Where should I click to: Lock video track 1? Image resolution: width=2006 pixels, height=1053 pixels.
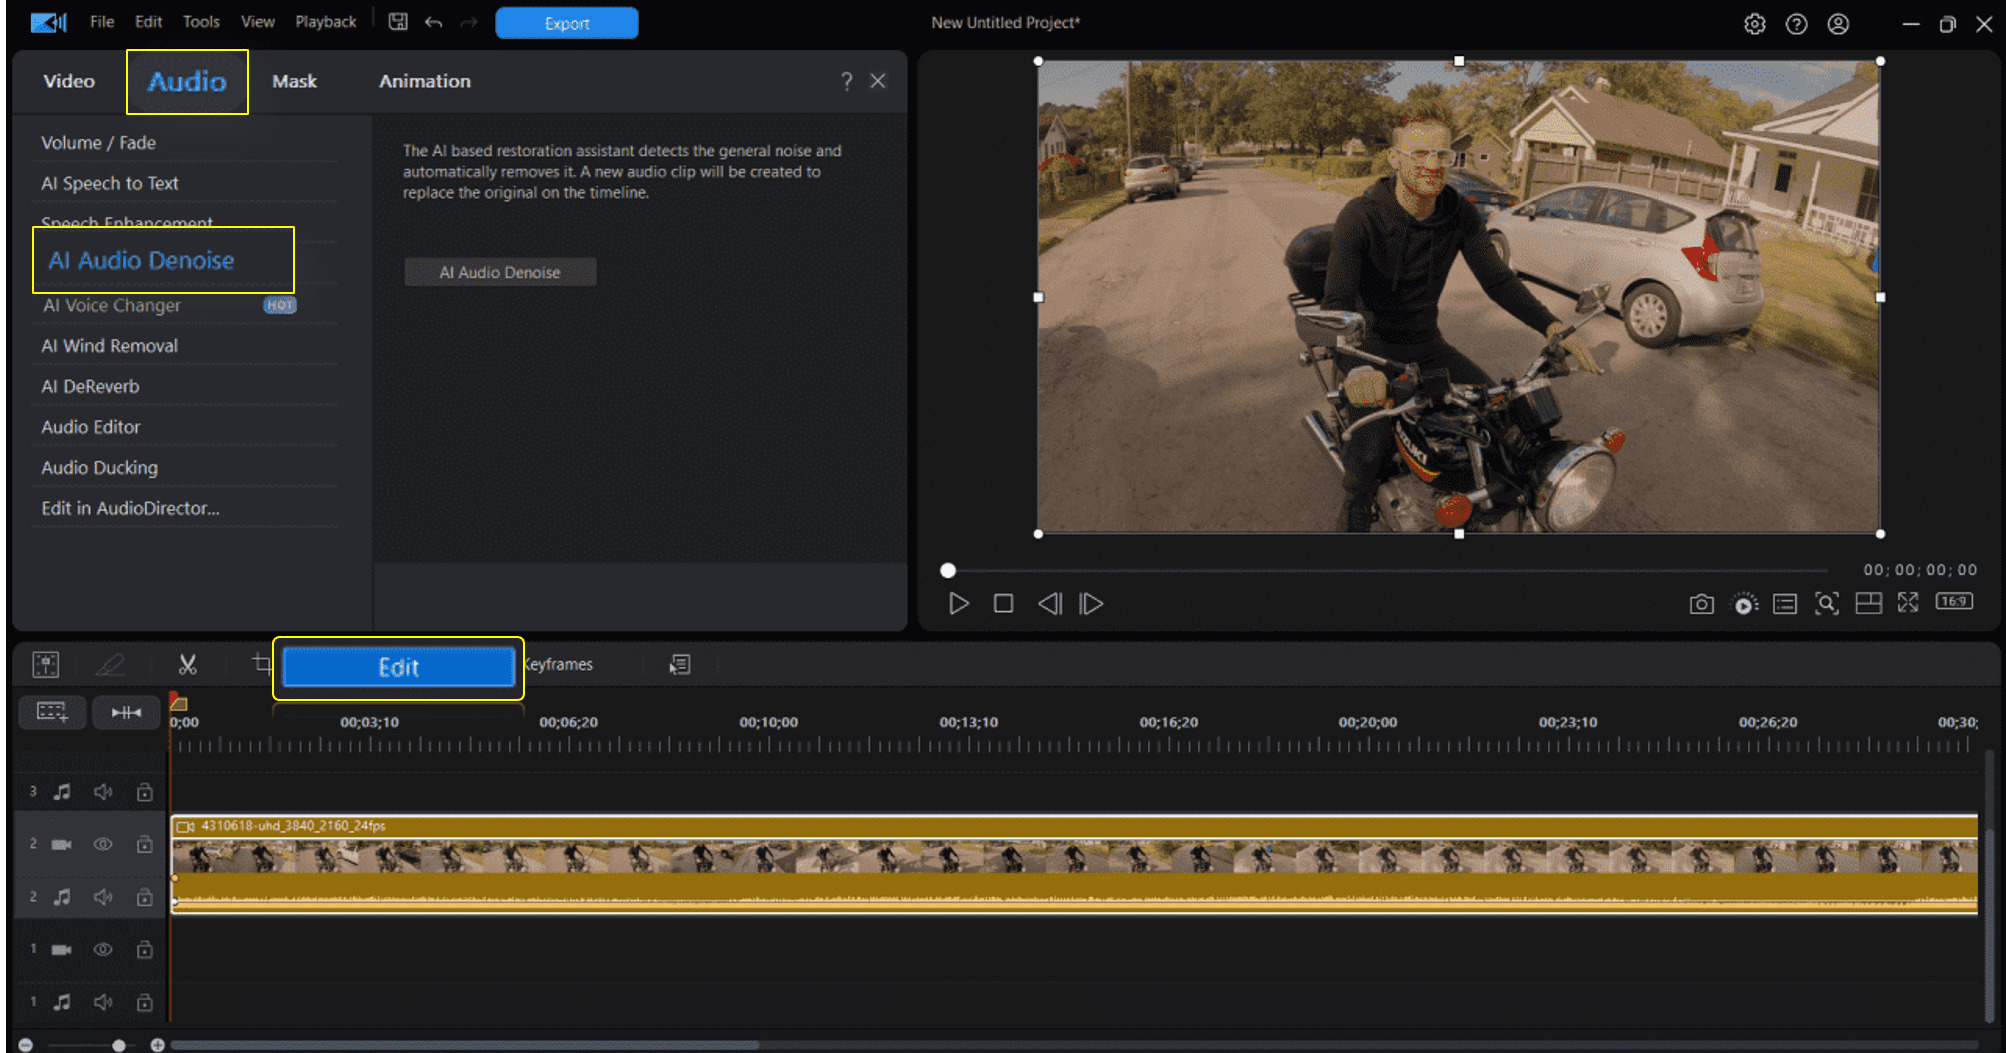pyautogui.click(x=145, y=949)
